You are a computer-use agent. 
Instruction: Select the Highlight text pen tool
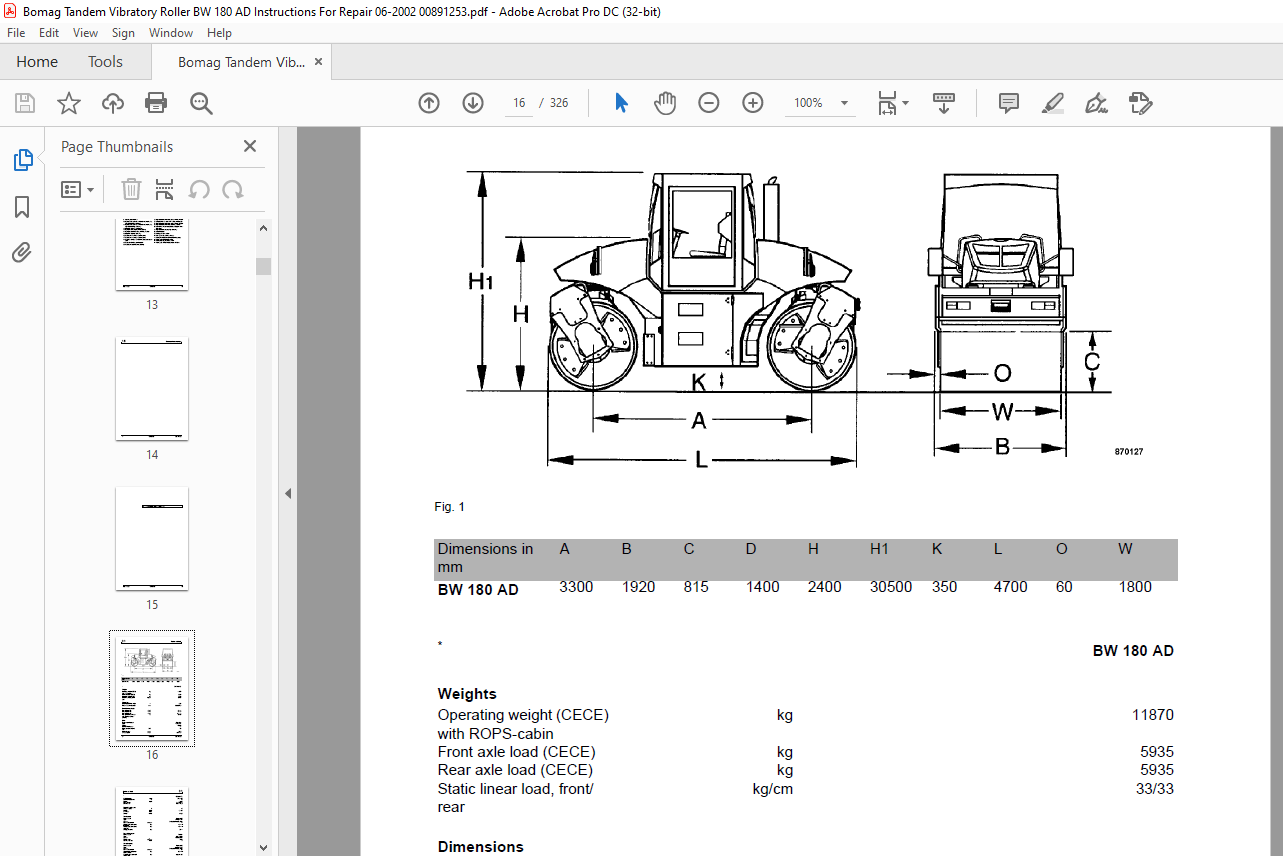click(x=1052, y=103)
